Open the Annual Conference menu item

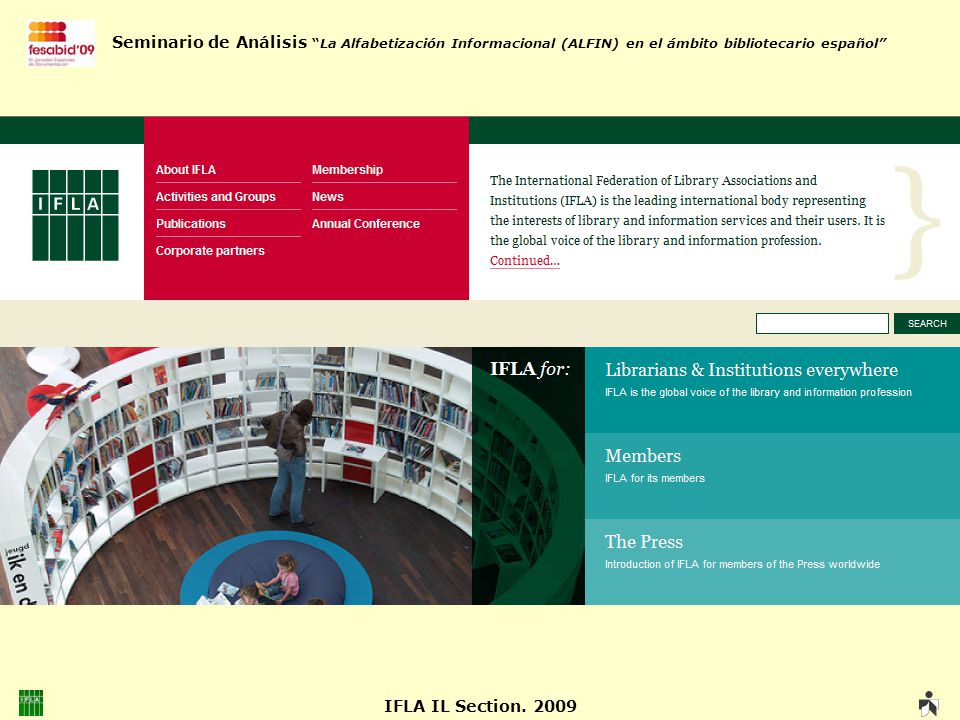(366, 223)
